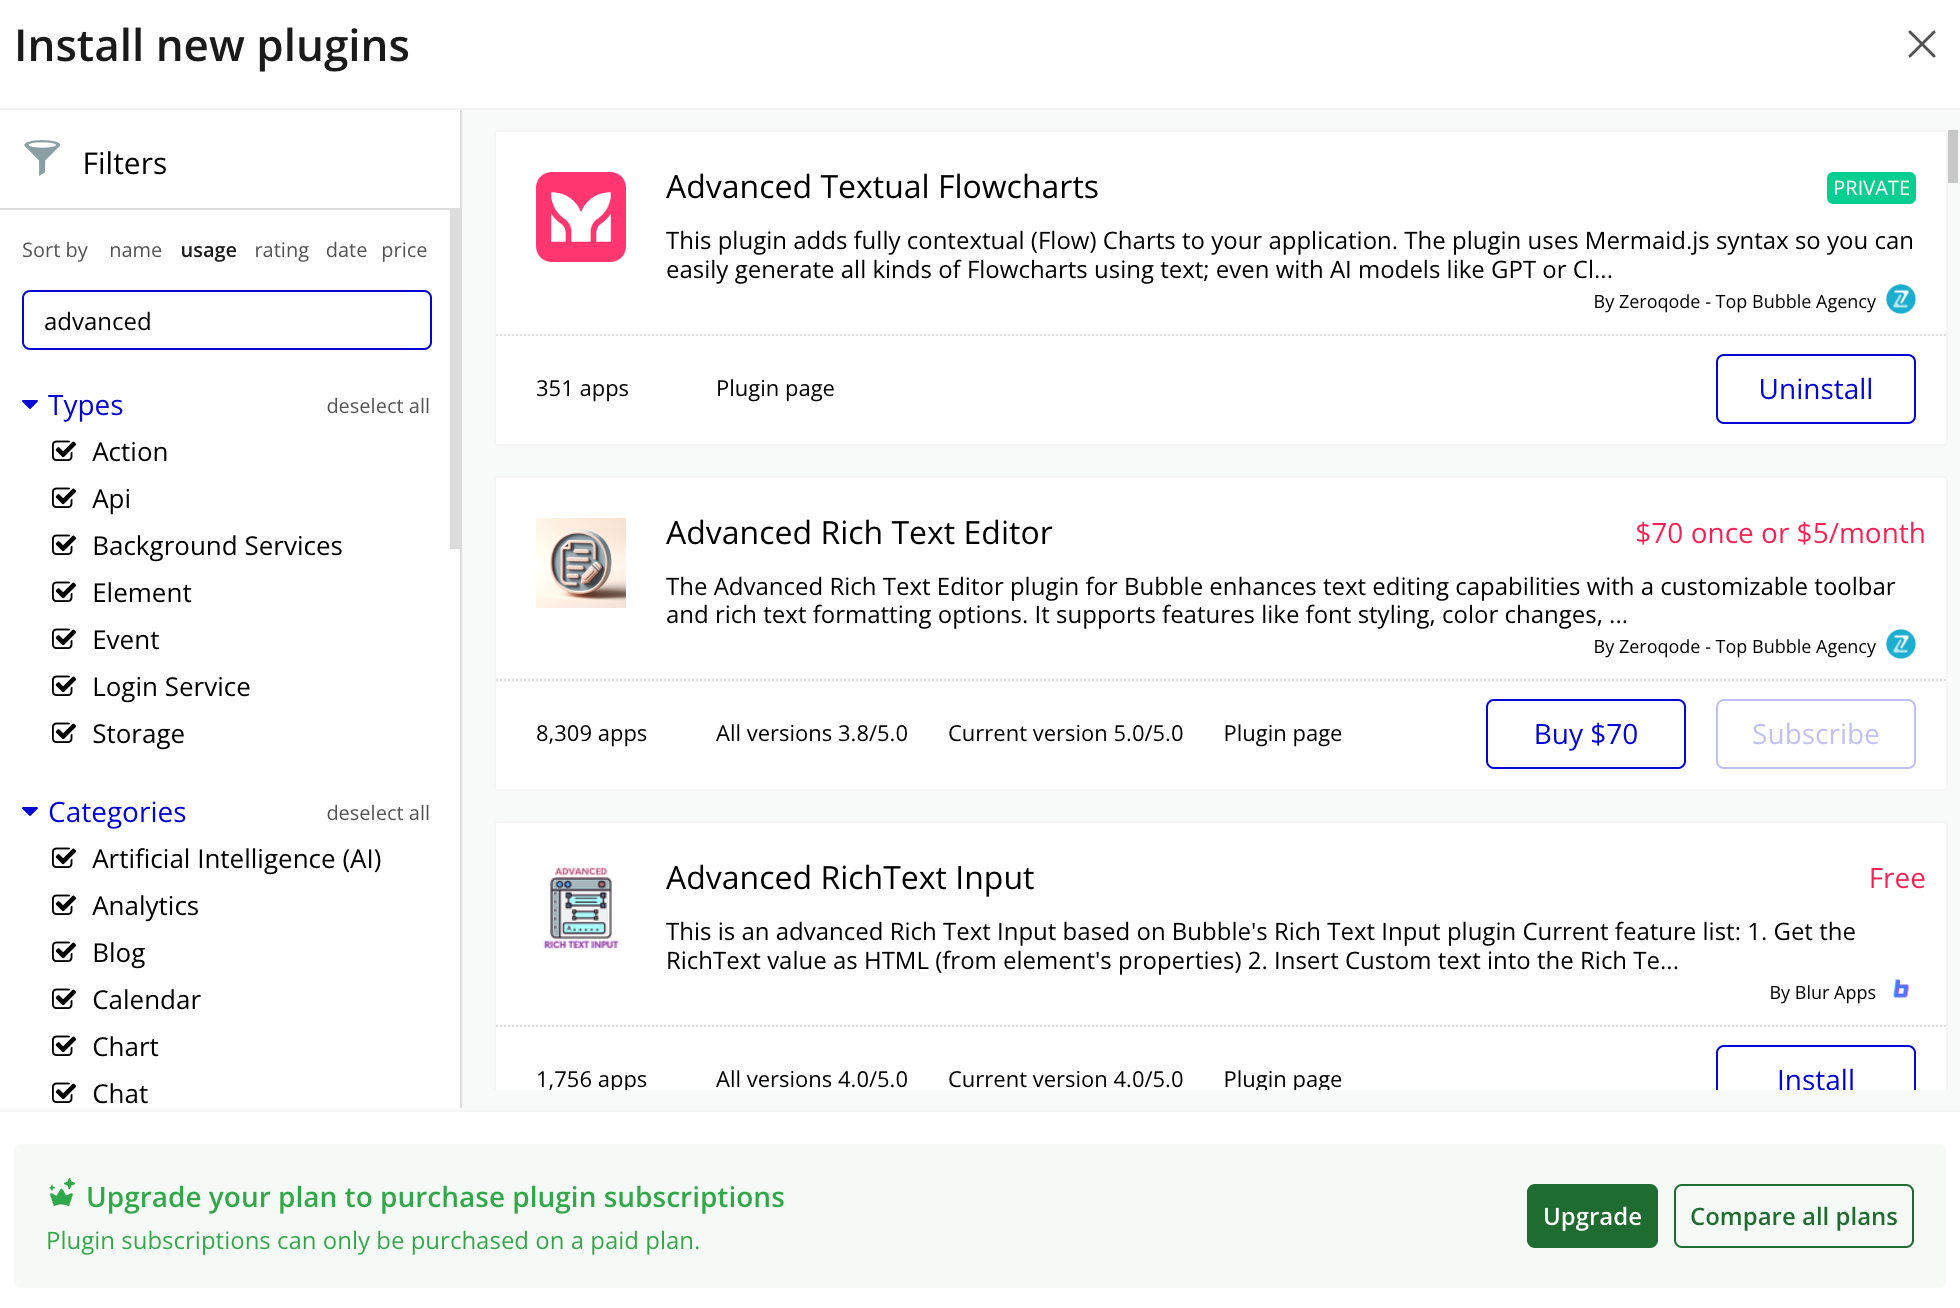
Task: Uncheck the Blog category filter
Action: click(x=64, y=952)
